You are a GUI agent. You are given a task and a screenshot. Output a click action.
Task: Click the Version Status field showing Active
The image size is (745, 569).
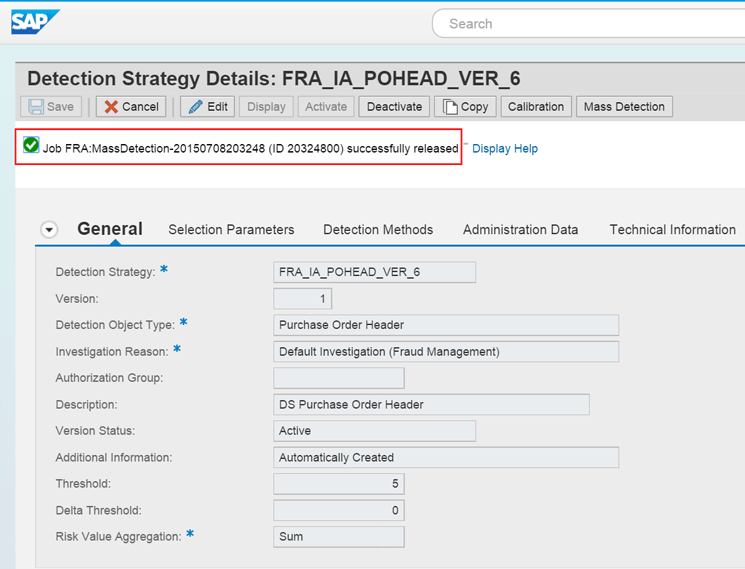pos(374,431)
